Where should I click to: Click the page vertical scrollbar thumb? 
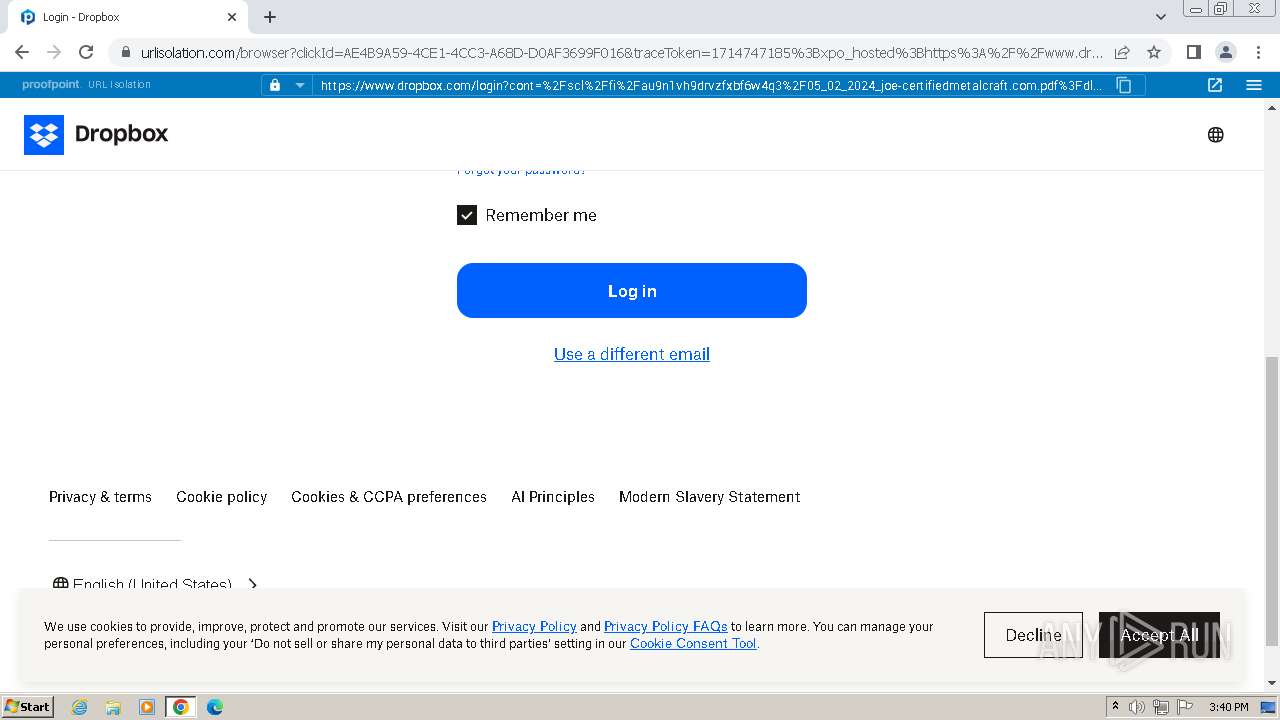coord(1272,500)
